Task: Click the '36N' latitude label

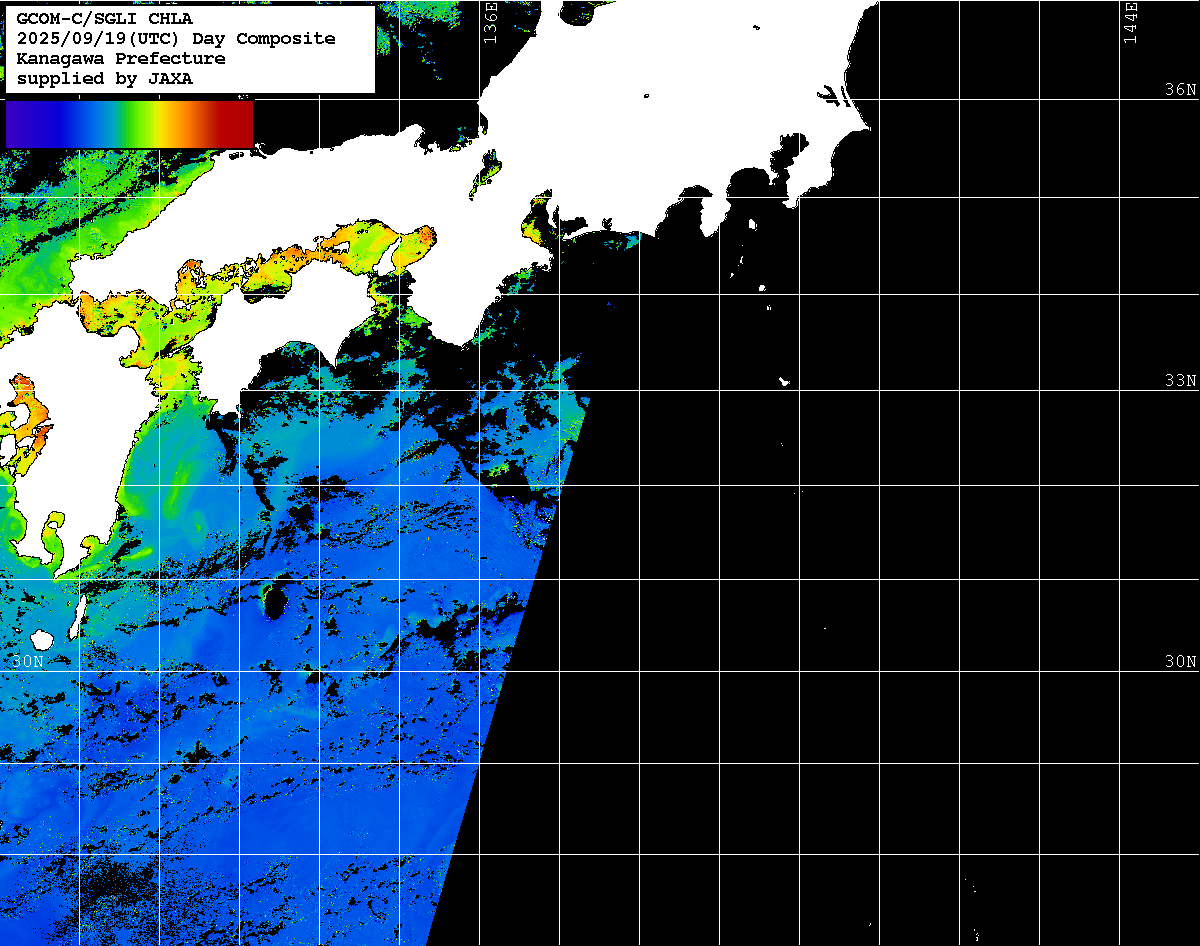Action: click(1180, 90)
